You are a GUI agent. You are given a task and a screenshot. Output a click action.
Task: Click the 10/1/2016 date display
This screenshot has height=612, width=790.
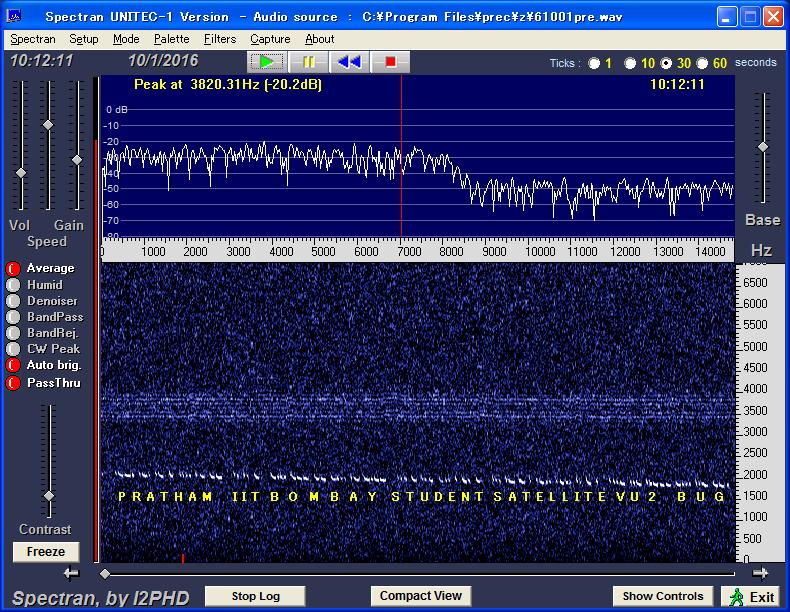pyautogui.click(x=163, y=61)
